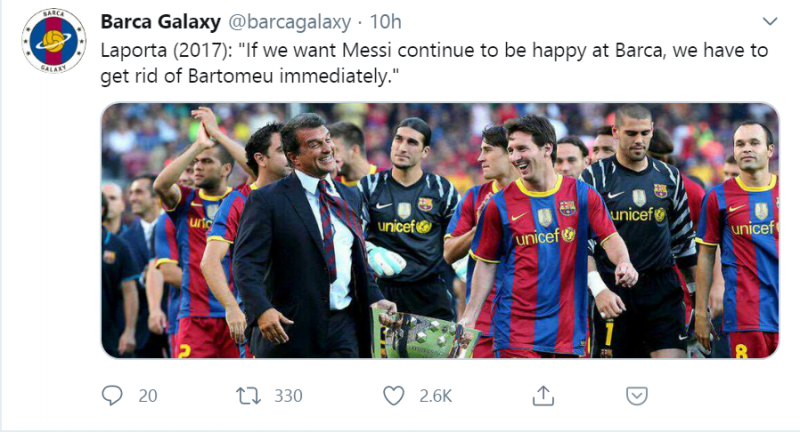Open the tweet's 10h timestamp
Screen dimensions: 800x432
coord(384,21)
